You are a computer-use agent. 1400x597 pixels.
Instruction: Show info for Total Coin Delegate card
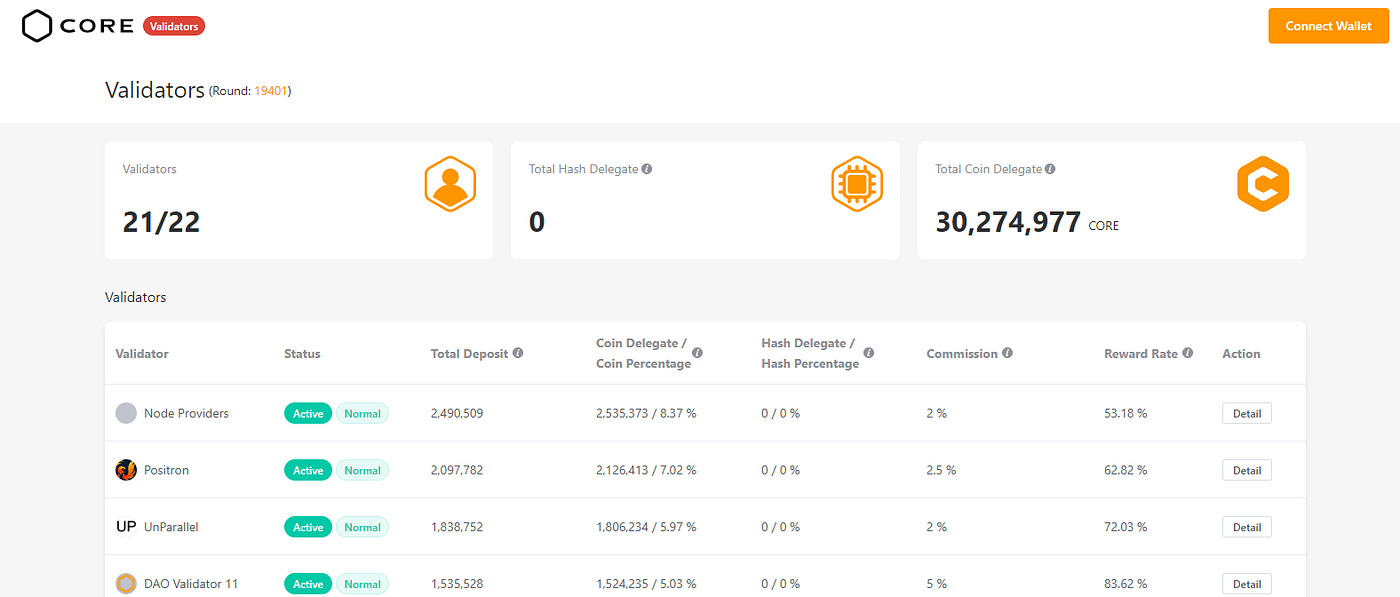[x=1050, y=169]
